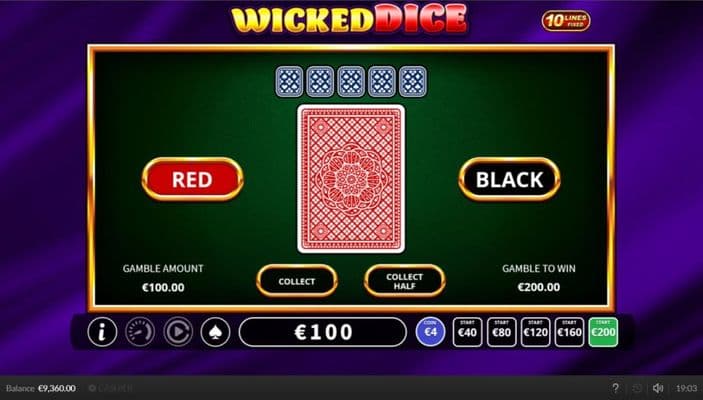
Task: Collect the full gamble amount
Action: click(297, 281)
